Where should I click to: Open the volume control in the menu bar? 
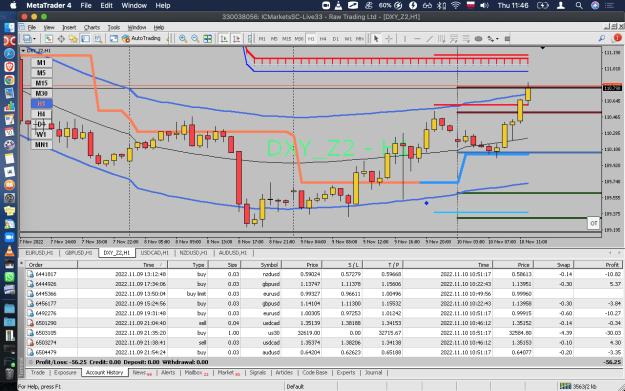click(485, 6)
